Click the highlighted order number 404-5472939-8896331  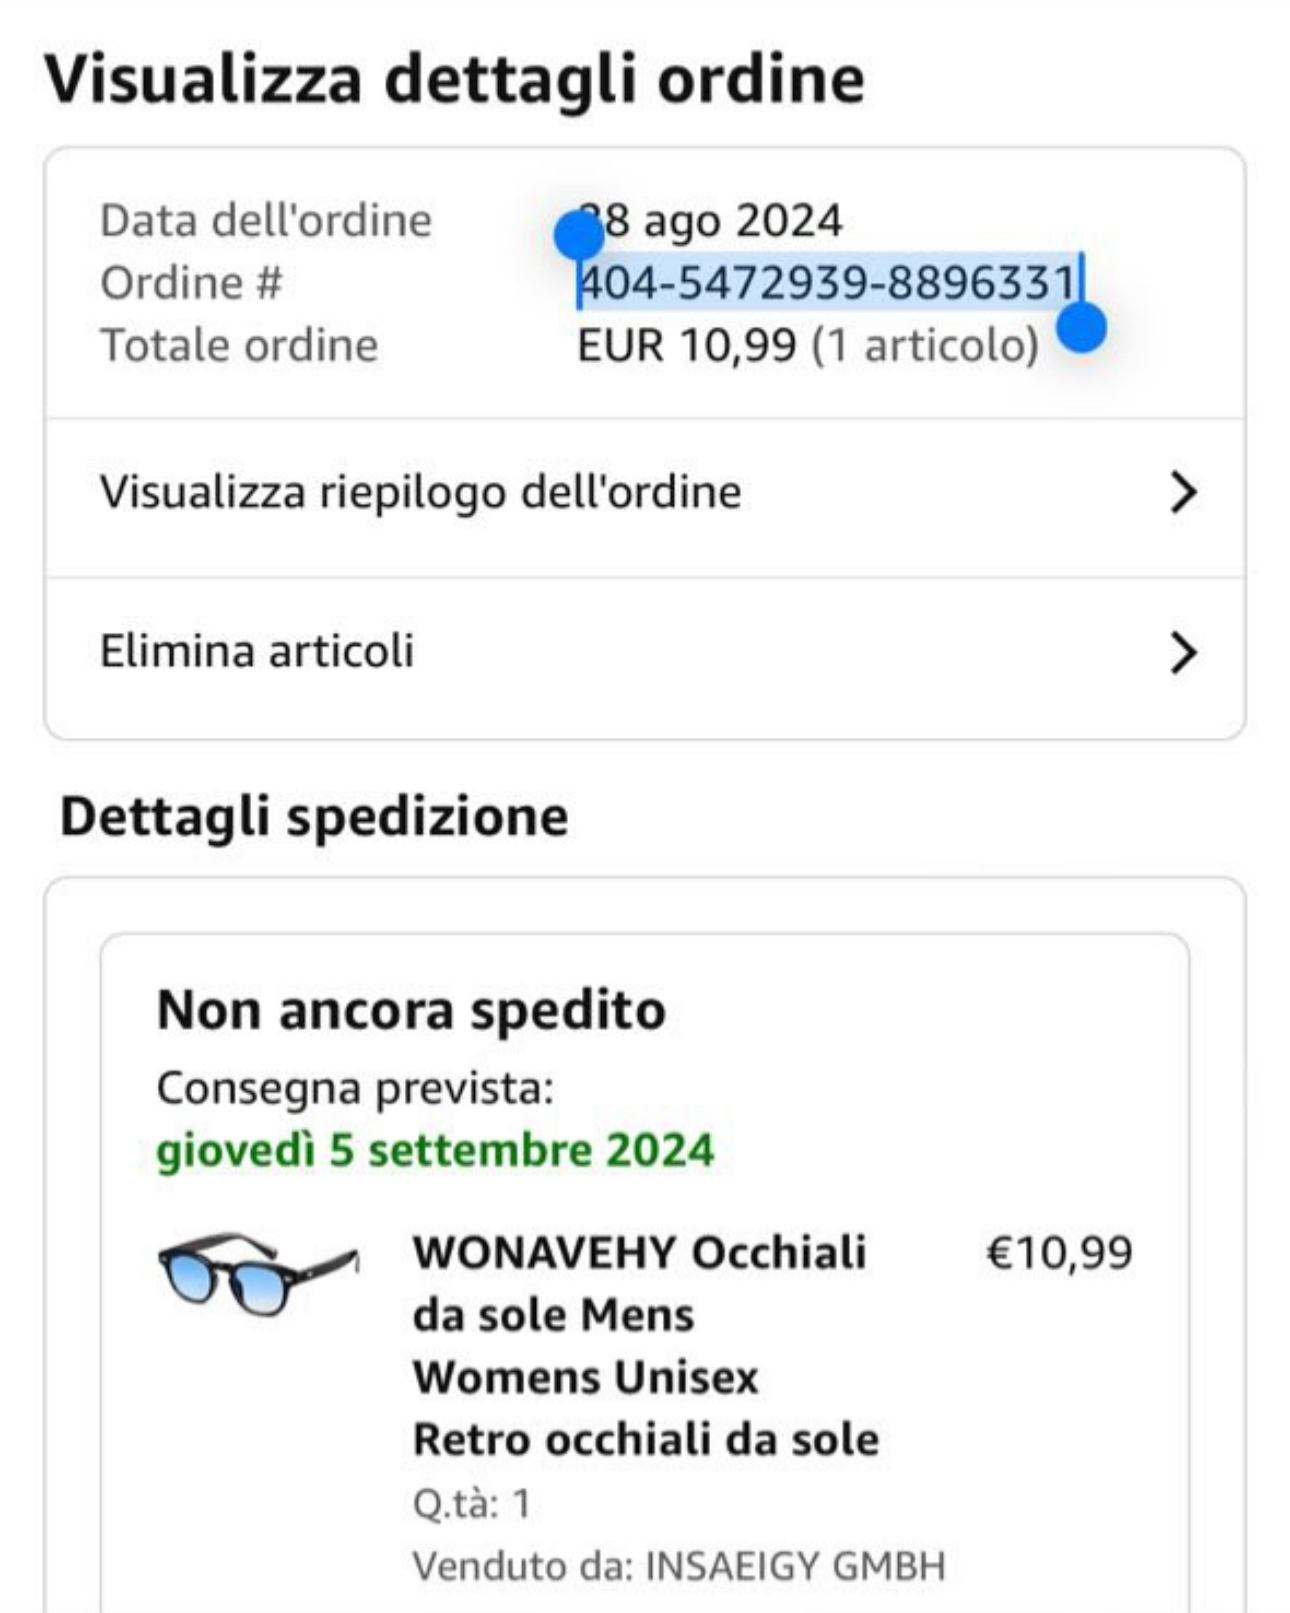pos(828,283)
